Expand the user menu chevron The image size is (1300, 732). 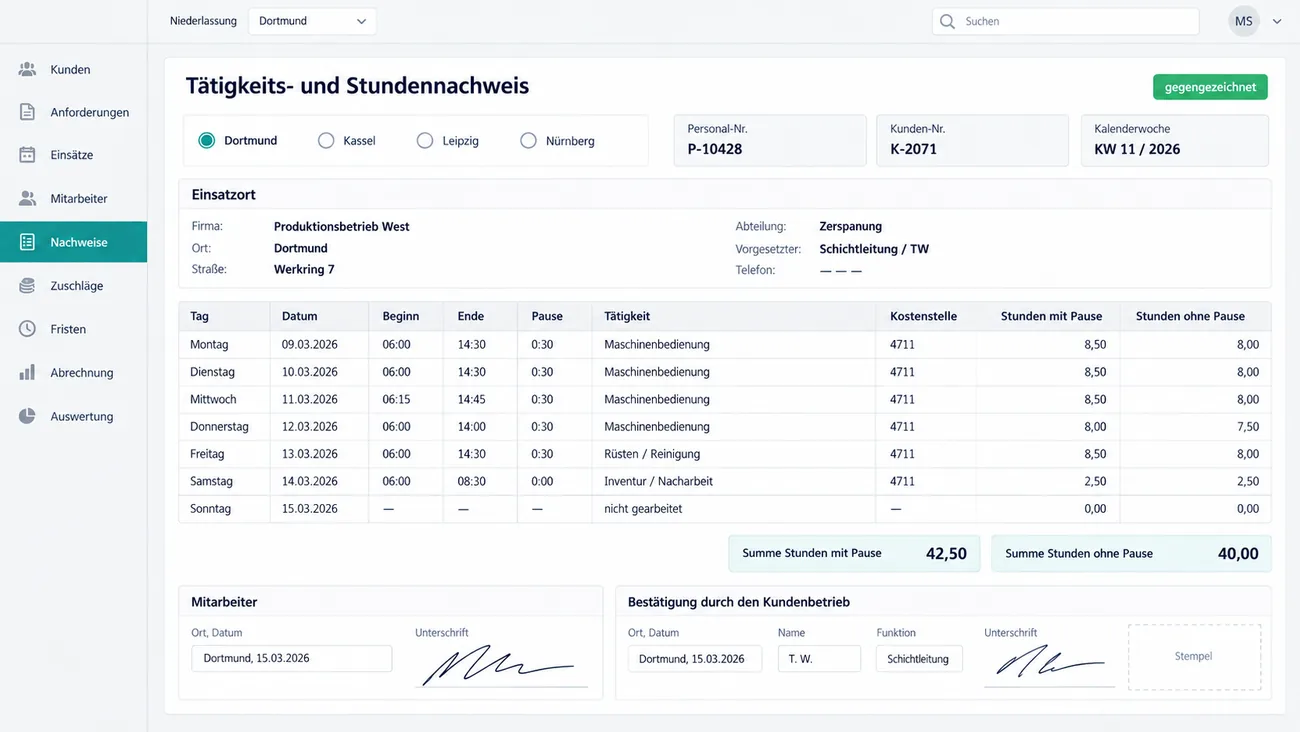pyautogui.click(x=1277, y=21)
